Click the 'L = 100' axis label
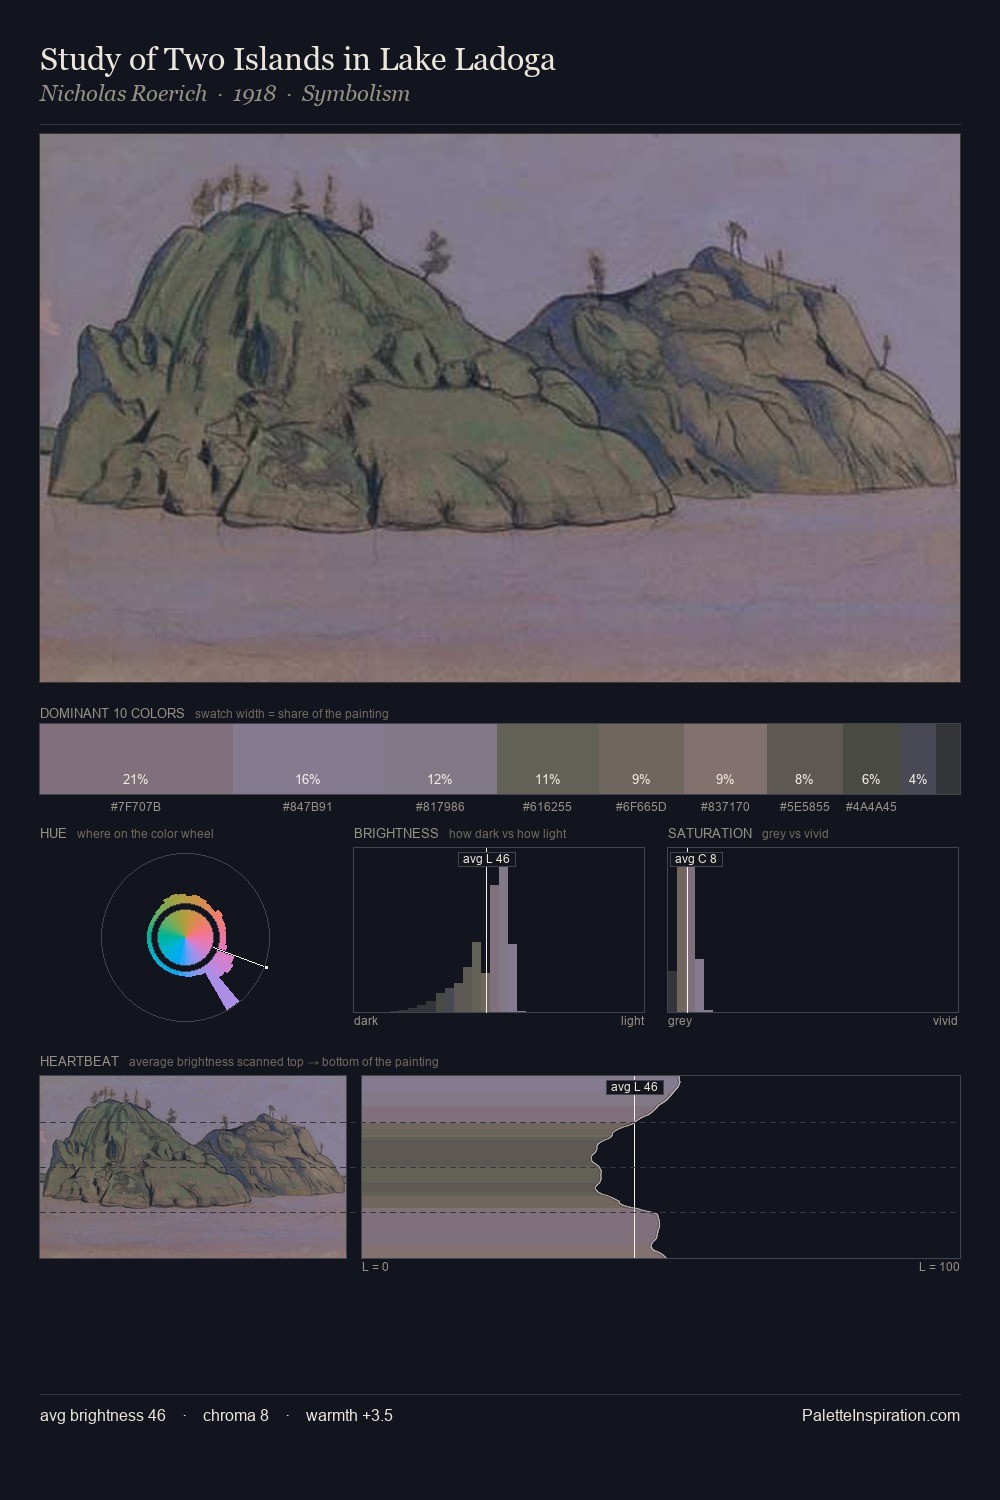The width and height of the screenshot is (1000, 1500). pos(939,1267)
